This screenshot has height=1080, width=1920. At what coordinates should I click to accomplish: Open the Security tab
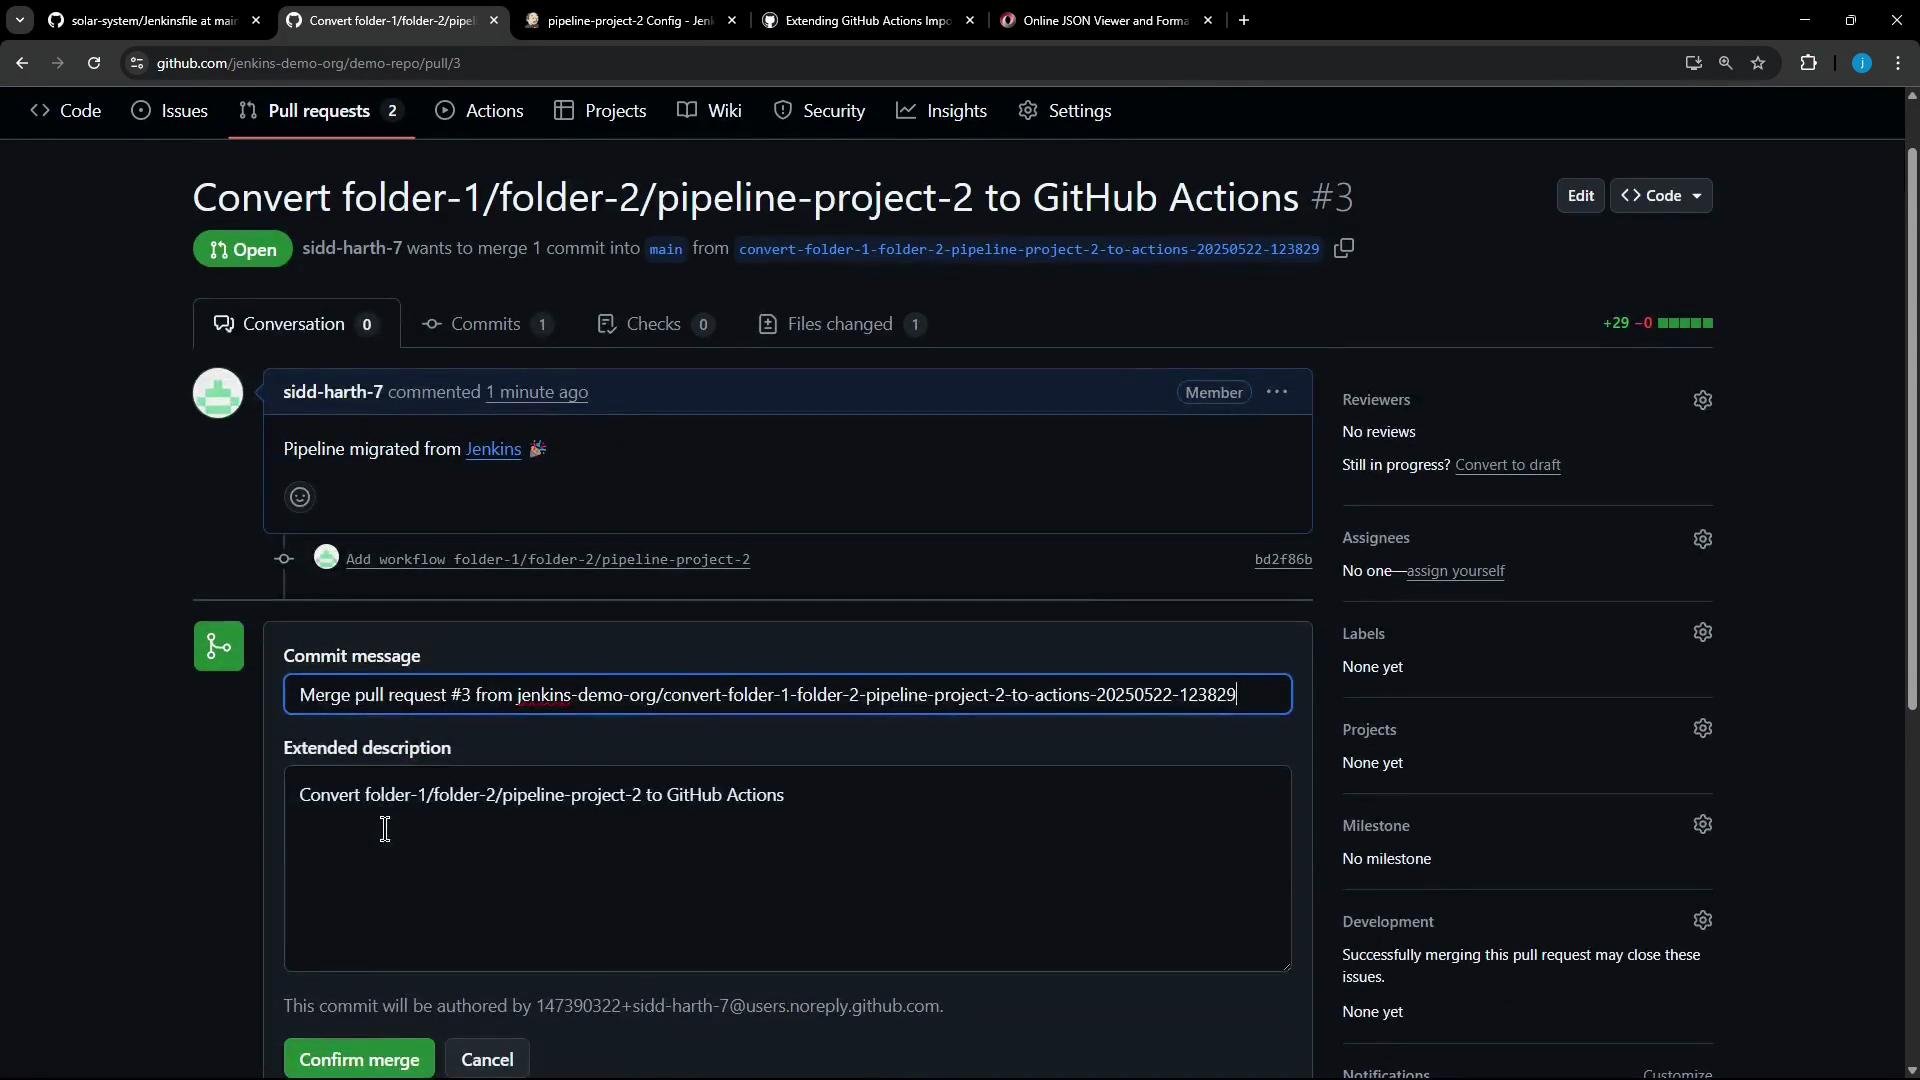pyautogui.click(x=819, y=111)
